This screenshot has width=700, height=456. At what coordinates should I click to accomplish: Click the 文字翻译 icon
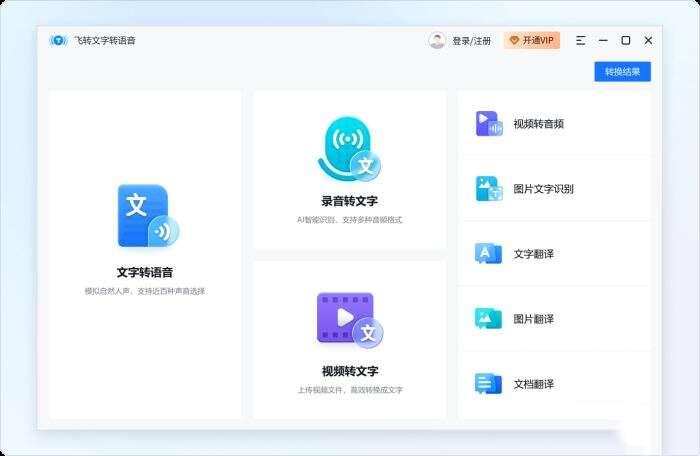tap(488, 254)
